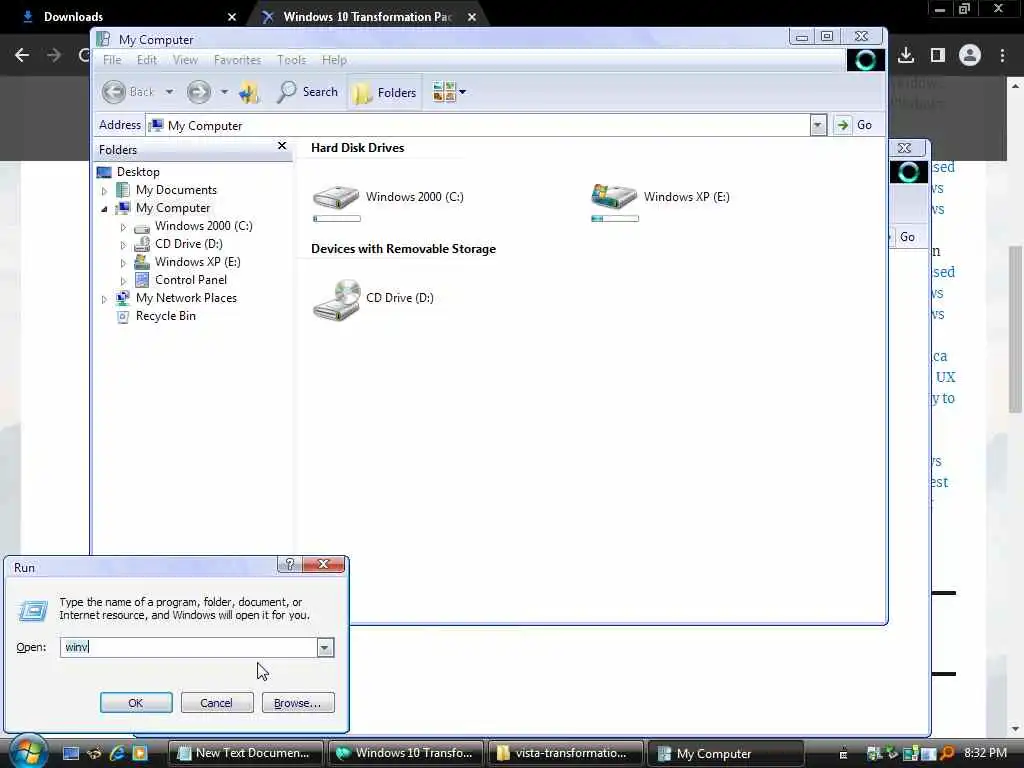Open the Back history dropdown arrow
The width and height of the screenshot is (1024, 768).
(x=169, y=92)
